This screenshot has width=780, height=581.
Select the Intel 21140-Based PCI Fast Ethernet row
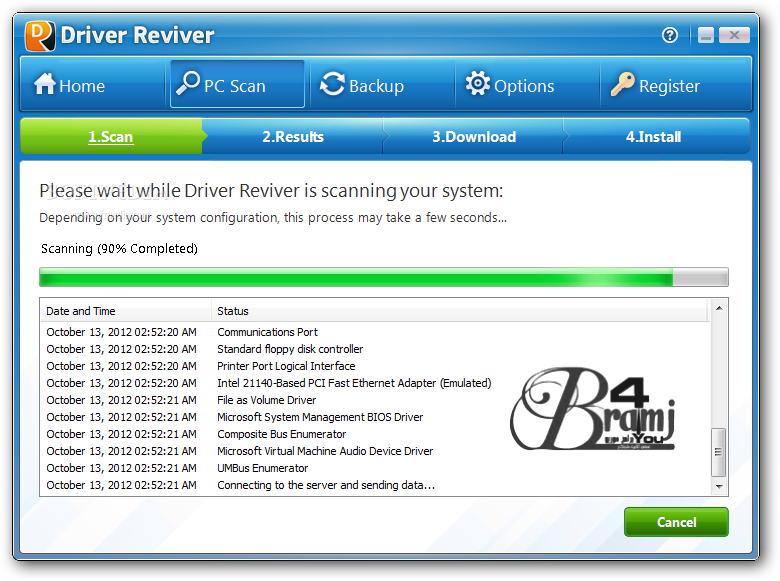pyautogui.click(x=376, y=383)
